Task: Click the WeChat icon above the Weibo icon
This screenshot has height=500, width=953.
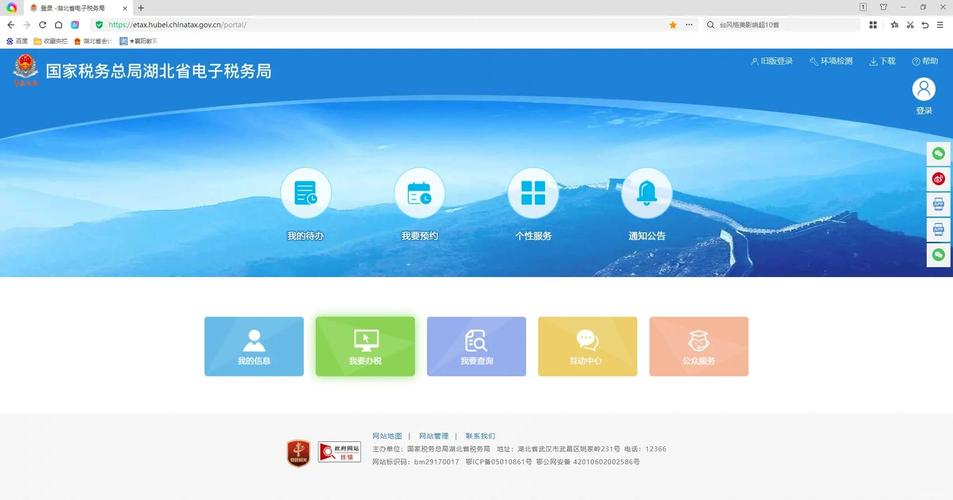Action: tap(938, 154)
